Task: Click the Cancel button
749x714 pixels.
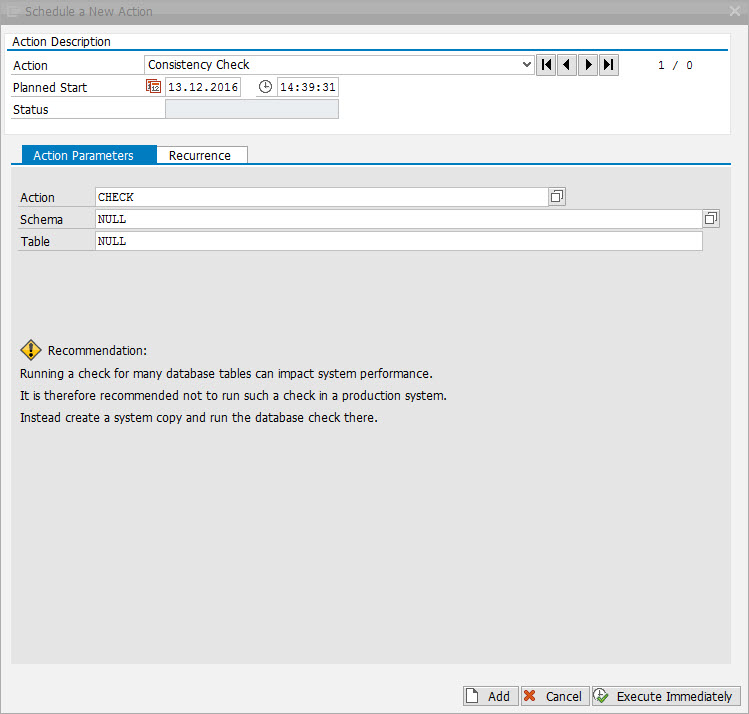Action: (555, 696)
